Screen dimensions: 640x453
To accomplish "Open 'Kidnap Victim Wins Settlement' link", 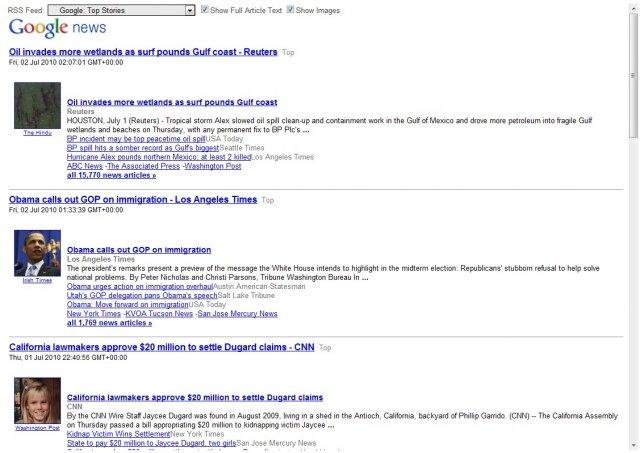I will click(118, 434).
